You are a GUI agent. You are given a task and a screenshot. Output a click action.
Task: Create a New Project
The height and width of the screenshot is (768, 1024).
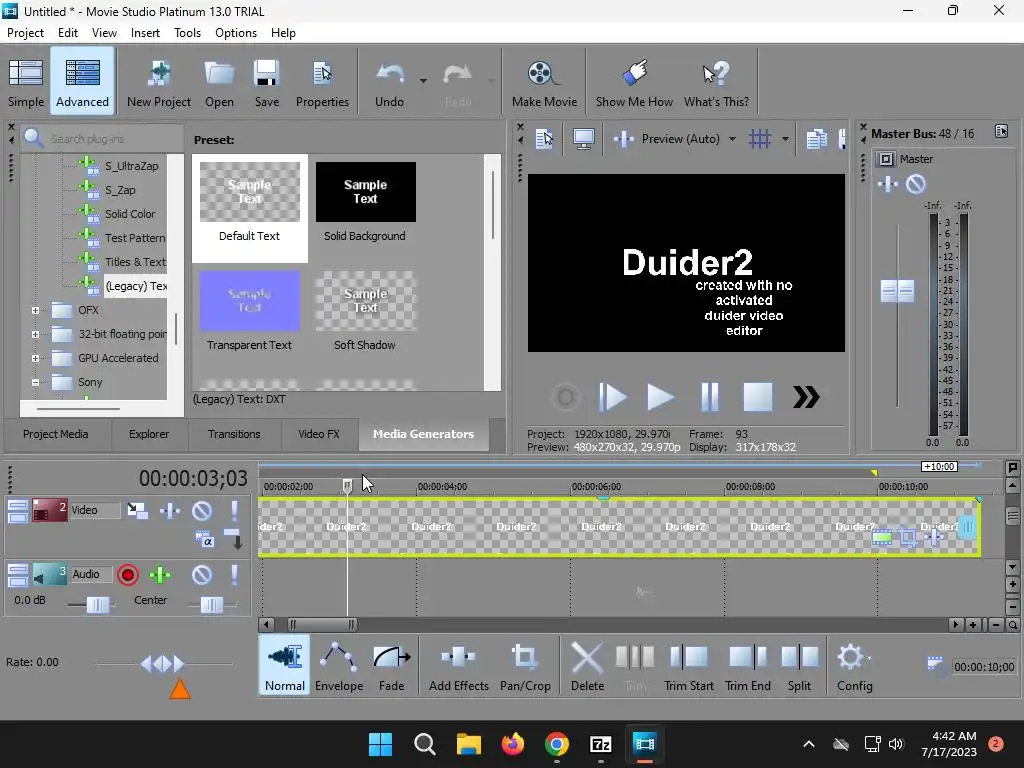click(159, 82)
